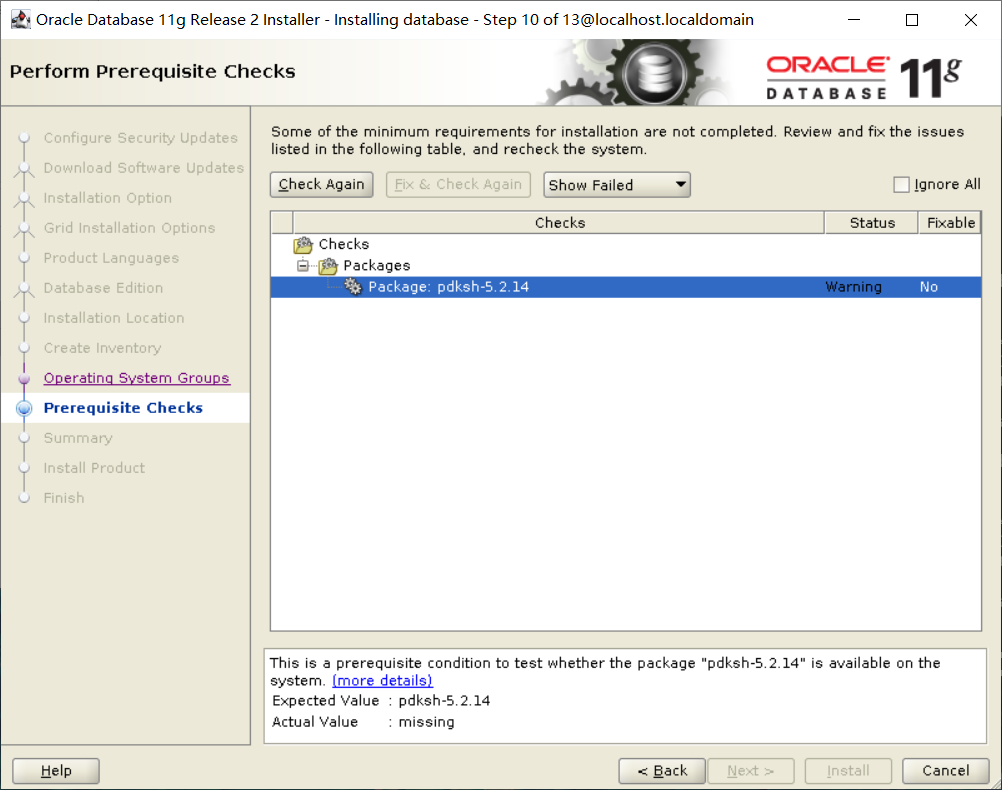Screen dimensions: 1002x790
Task: Click the gear icon beside pdksh-5.2.14
Action: click(x=353, y=287)
